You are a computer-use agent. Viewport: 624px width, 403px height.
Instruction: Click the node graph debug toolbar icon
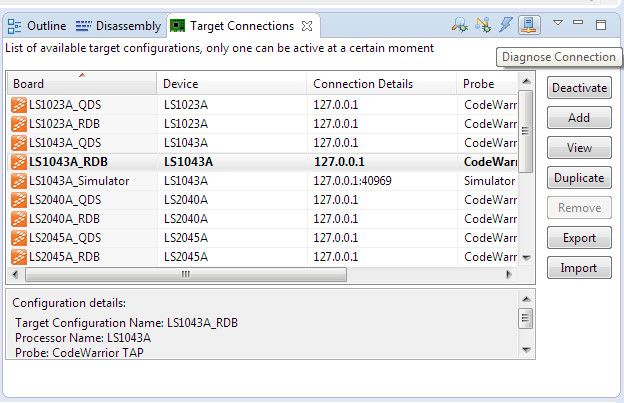484,25
